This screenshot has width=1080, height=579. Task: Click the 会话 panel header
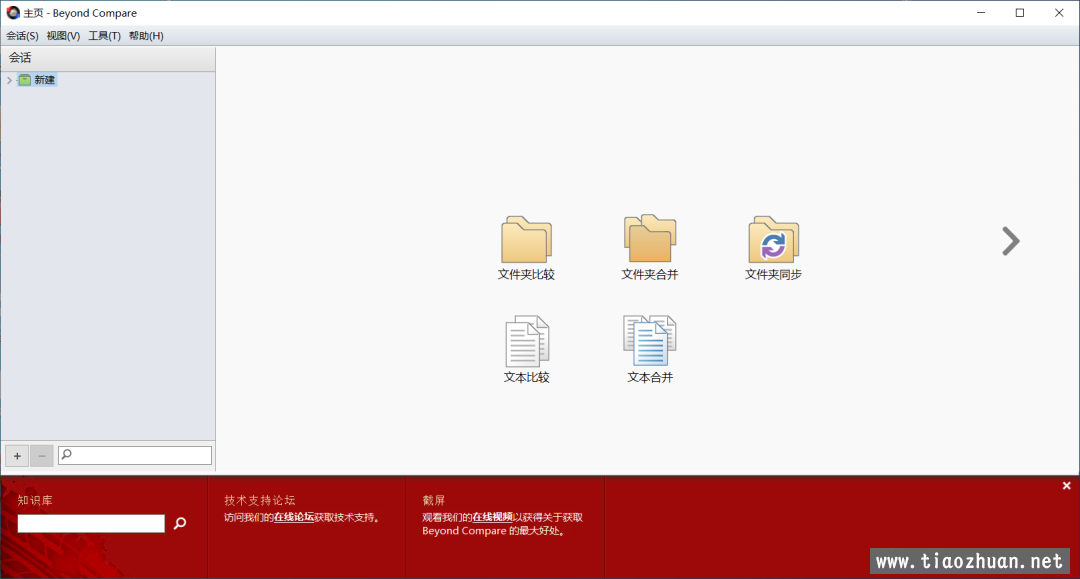pyautogui.click(x=108, y=58)
